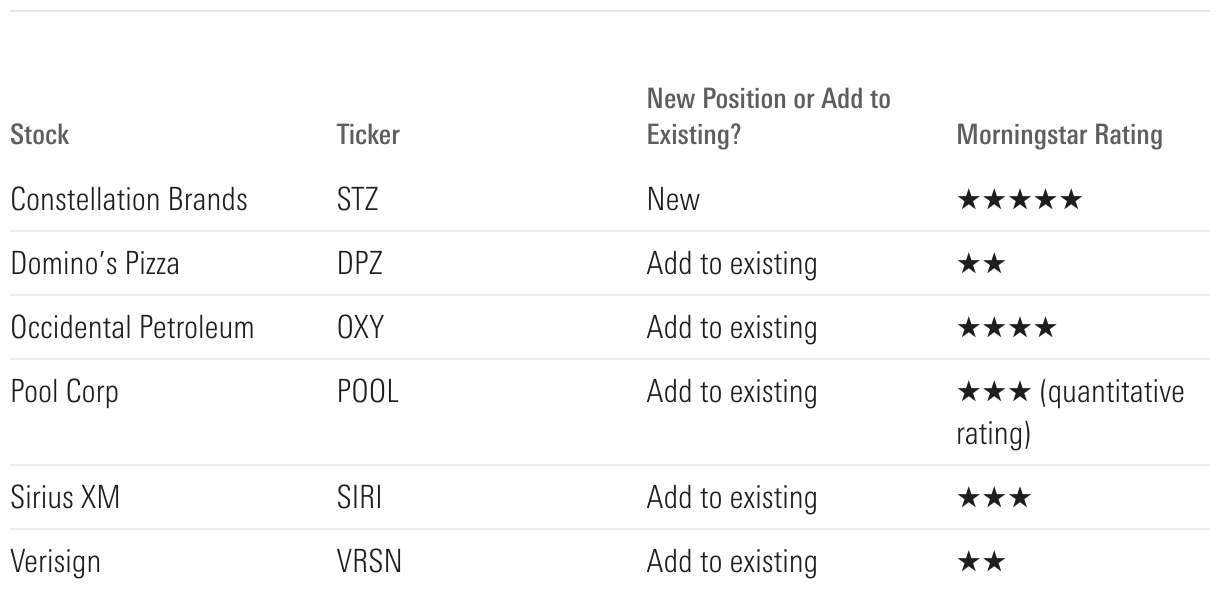
Task: Click the five-star rating for Constellation Brands
Action: [1019, 200]
